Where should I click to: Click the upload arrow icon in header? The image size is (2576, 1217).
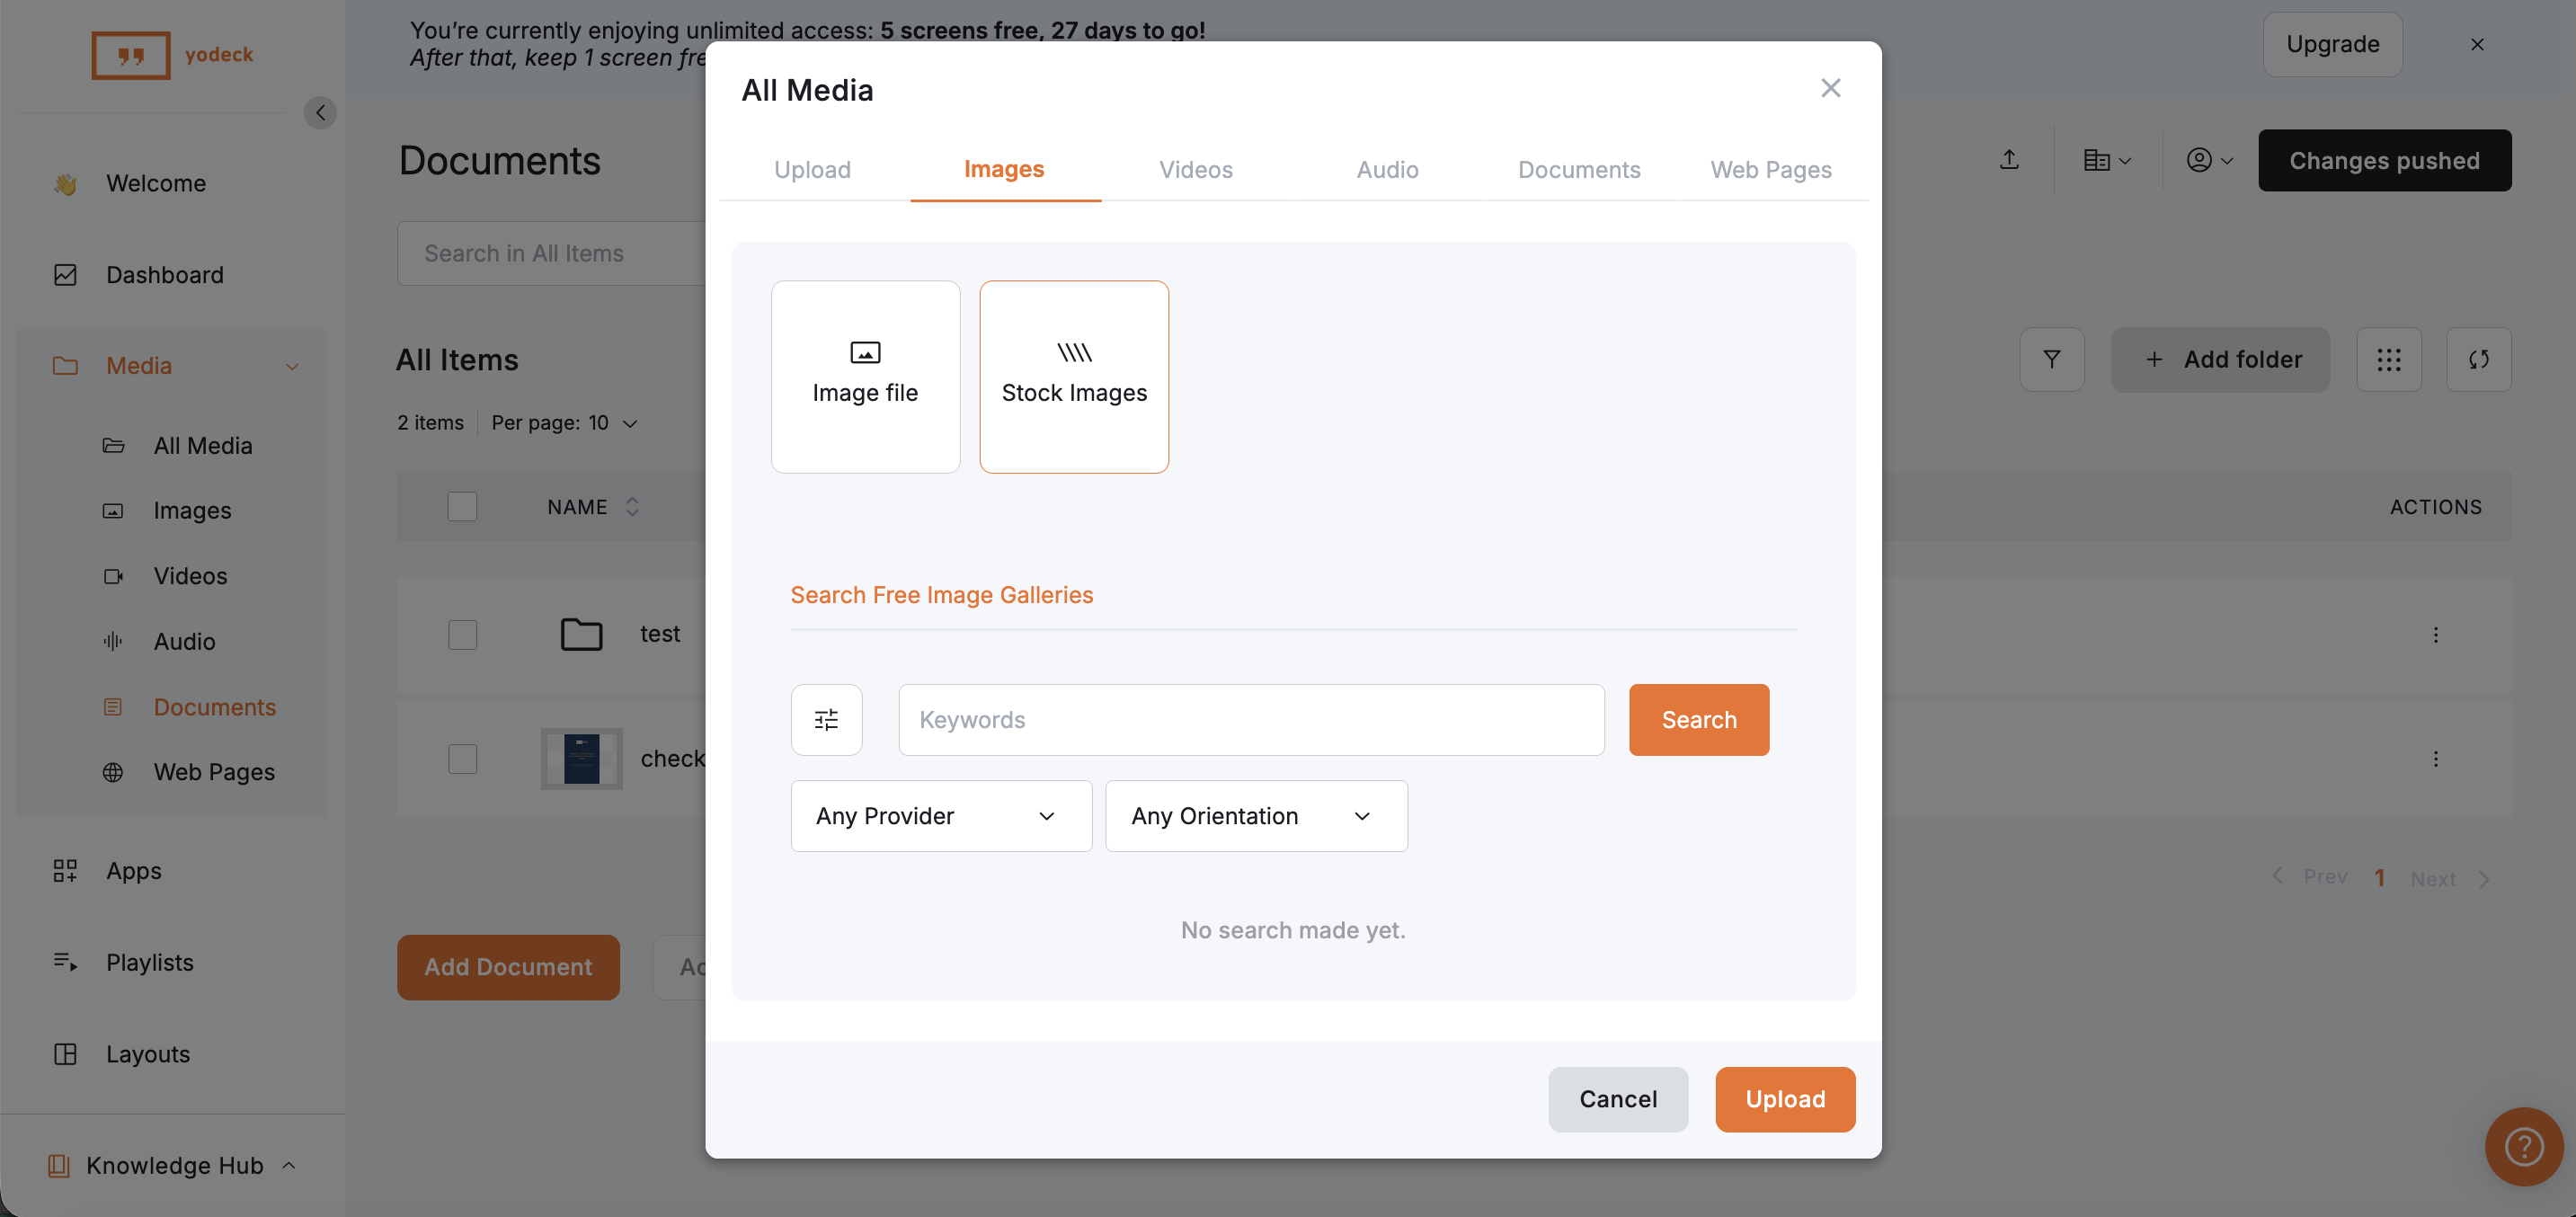pyautogui.click(x=2009, y=160)
